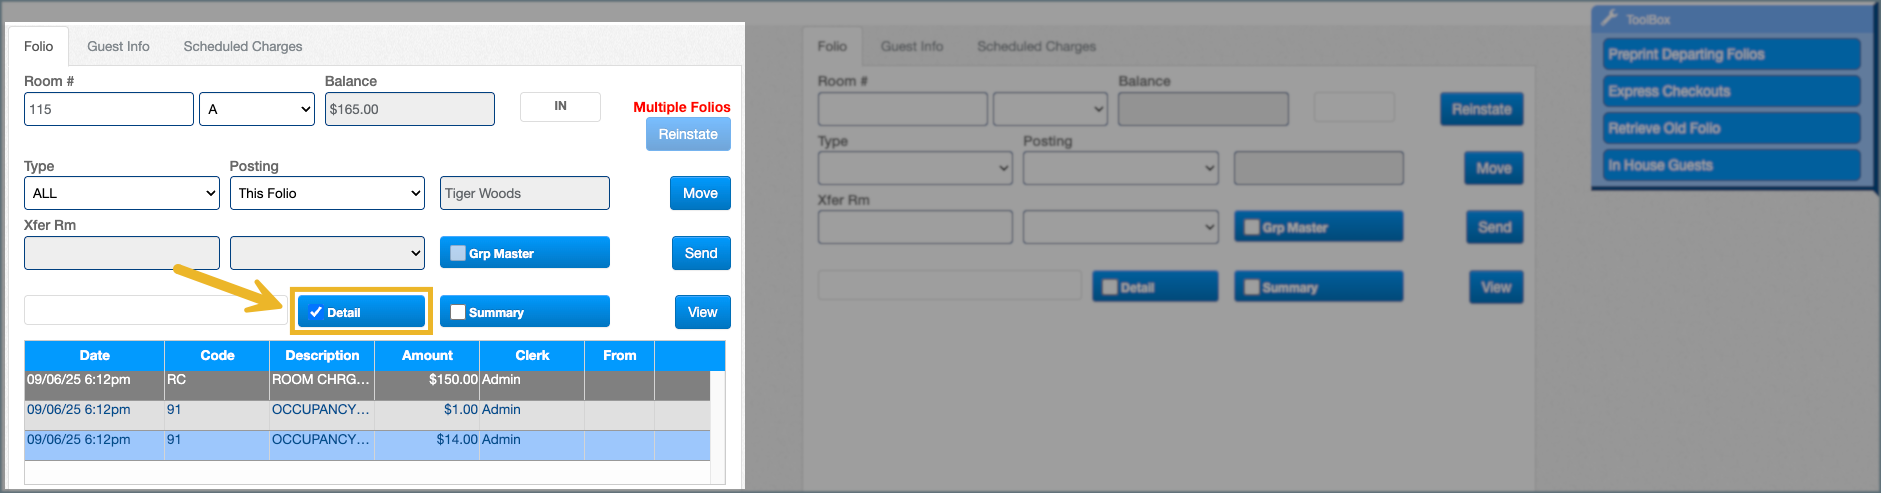Enable the Summary checkbox

[458, 312]
